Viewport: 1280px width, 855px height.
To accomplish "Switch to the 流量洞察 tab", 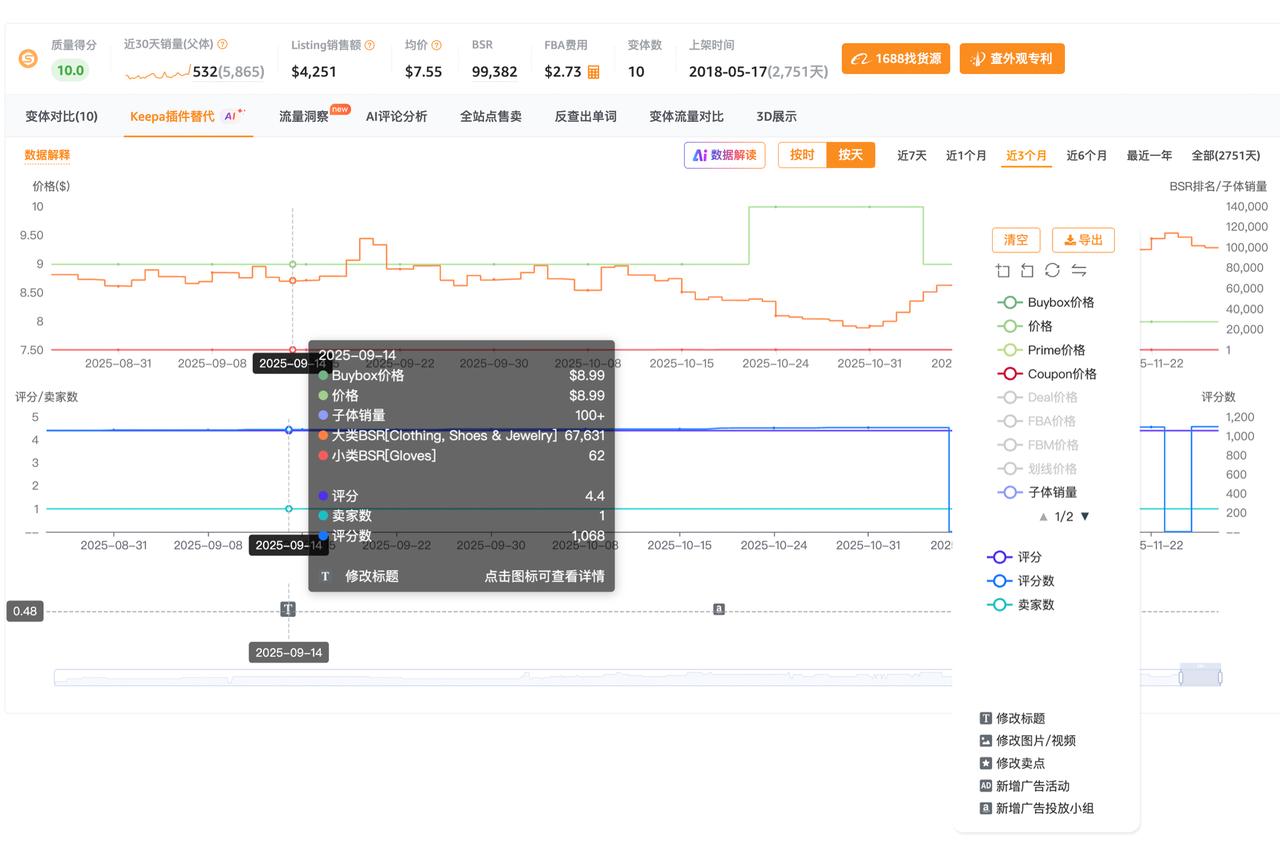I will [304, 116].
